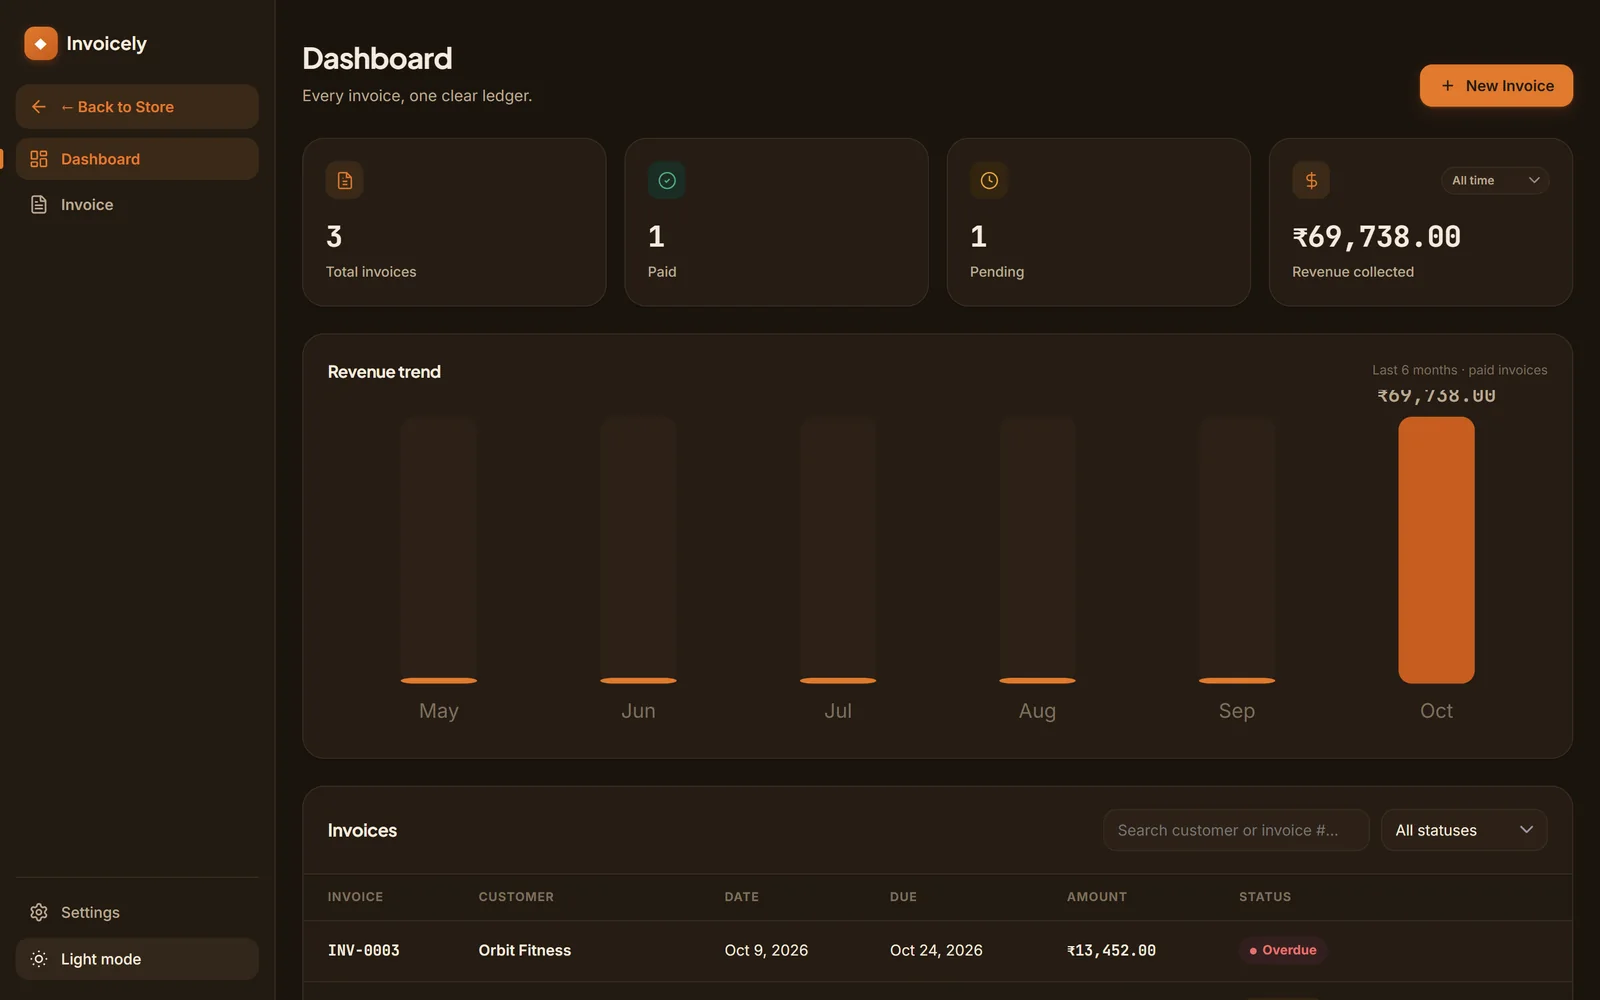Click the Search customer or invoice field
The height and width of the screenshot is (1000, 1600).
[1236, 830]
